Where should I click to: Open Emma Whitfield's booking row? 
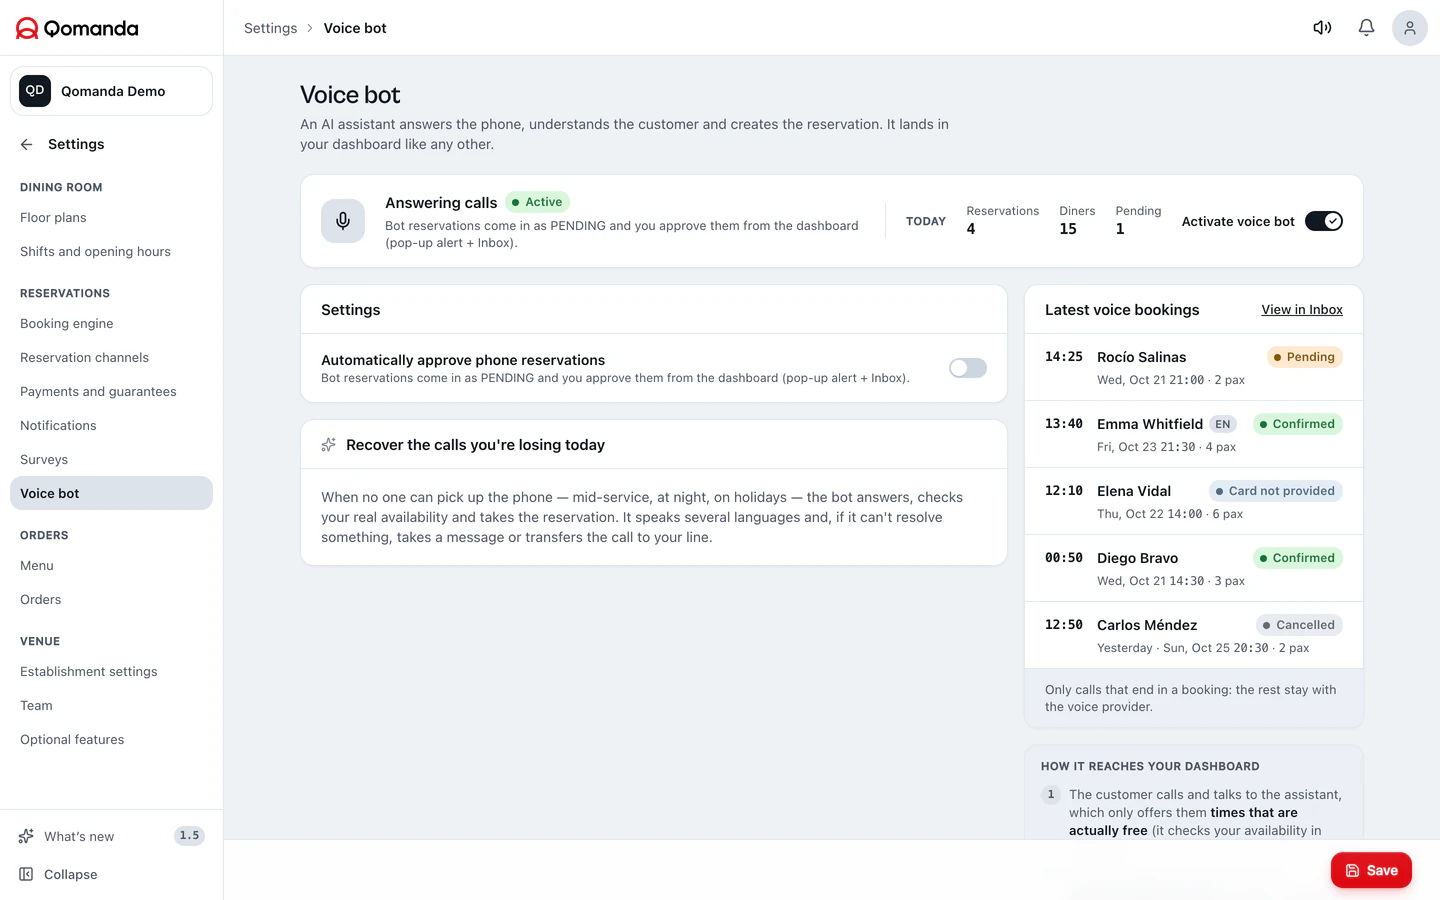pos(1194,435)
